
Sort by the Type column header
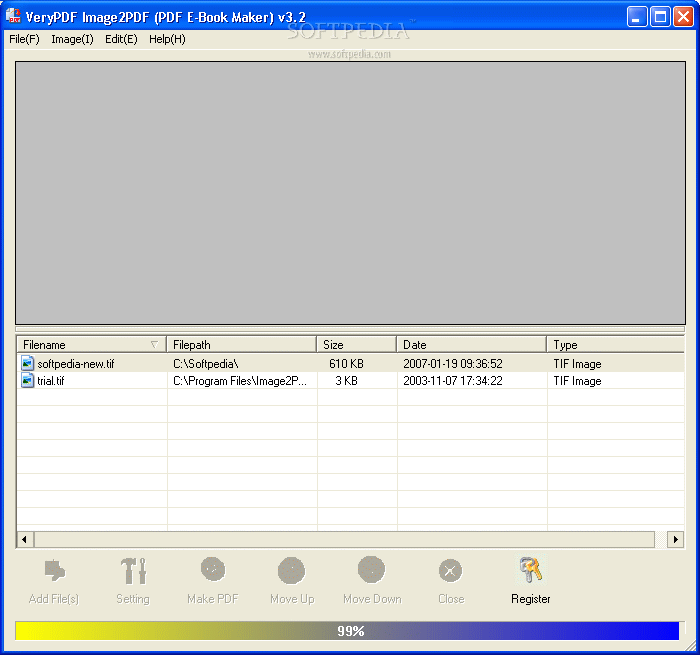616,345
